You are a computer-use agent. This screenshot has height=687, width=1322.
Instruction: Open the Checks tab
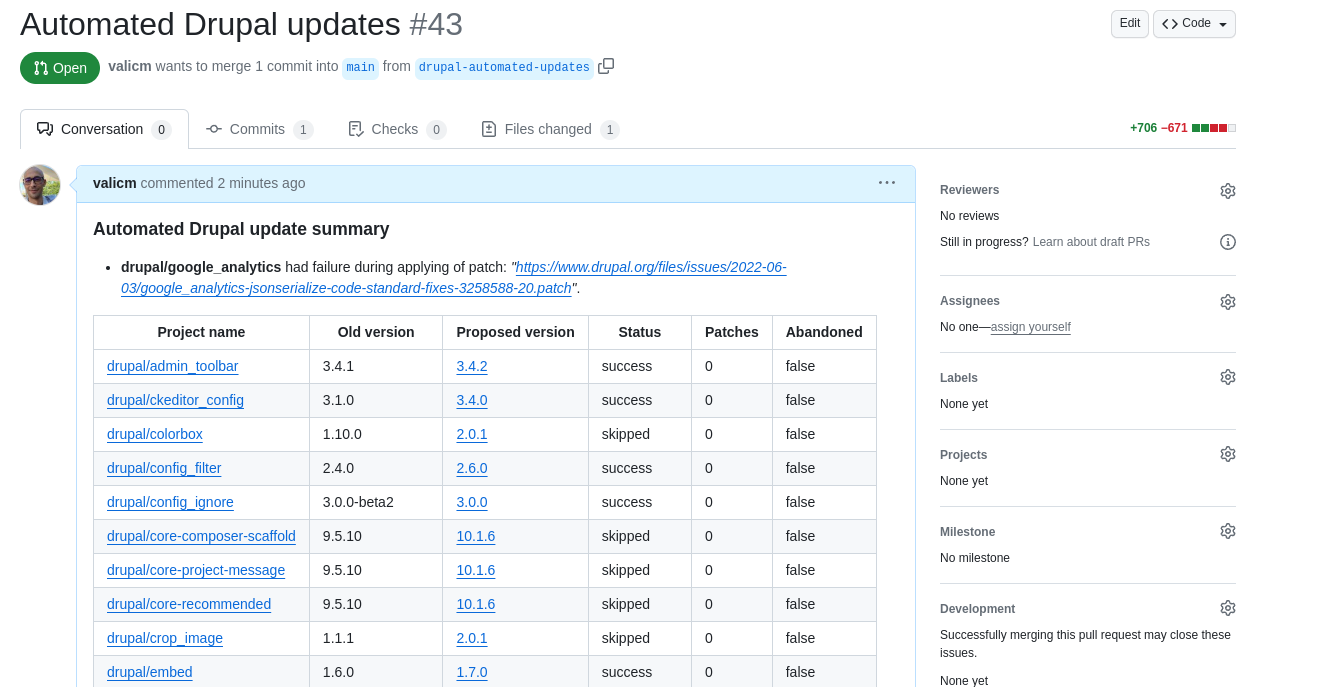pos(397,129)
